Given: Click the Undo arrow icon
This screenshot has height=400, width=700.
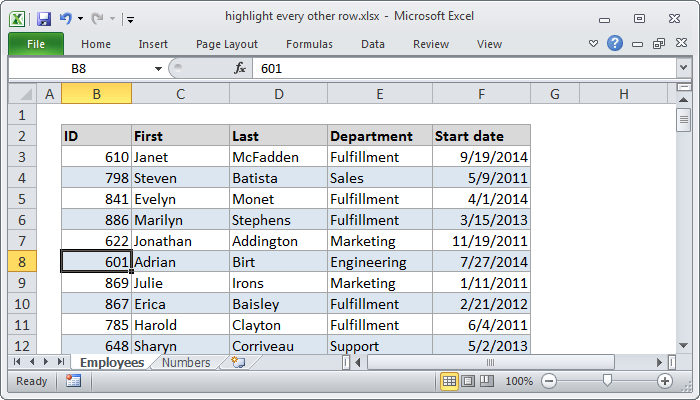Looking at the screenshot, I should [66, 19].
